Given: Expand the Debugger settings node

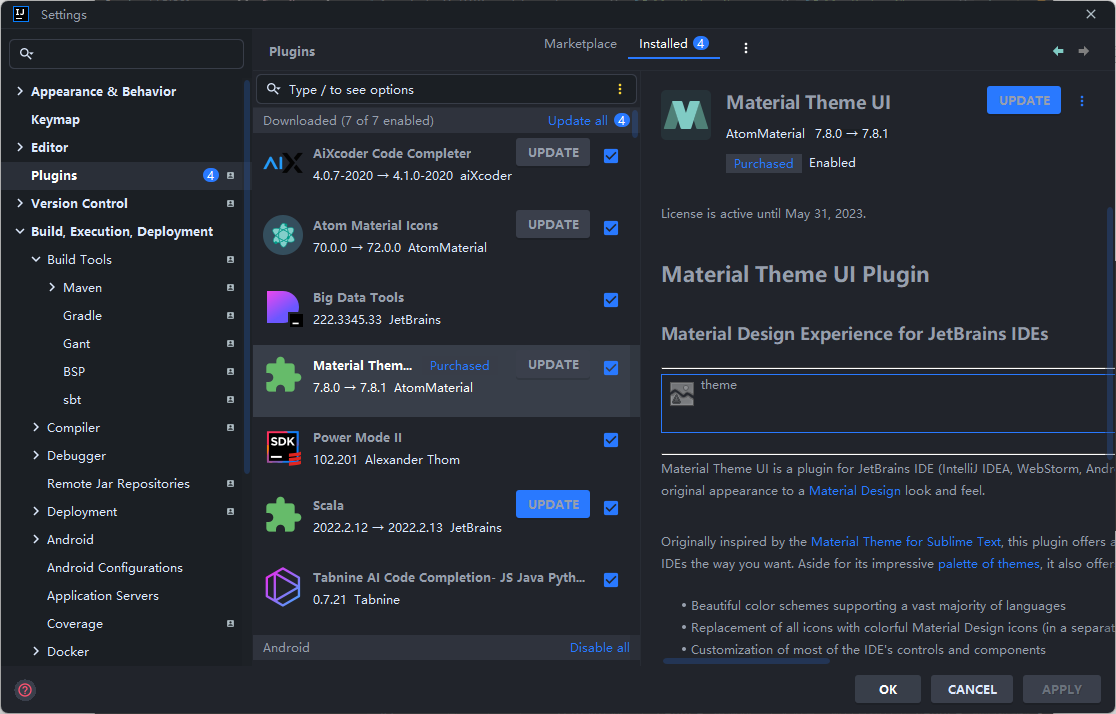Looking at the screenshot, I should point(36,456).
